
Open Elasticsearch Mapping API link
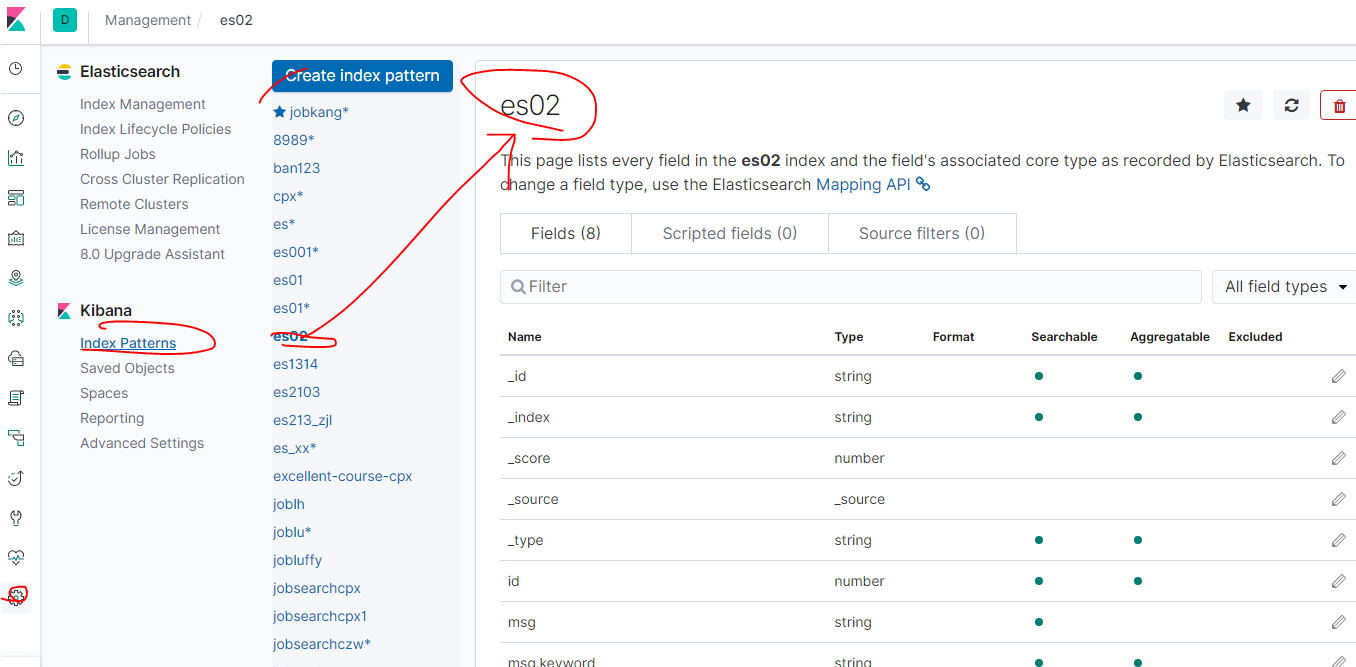point(873,184)
